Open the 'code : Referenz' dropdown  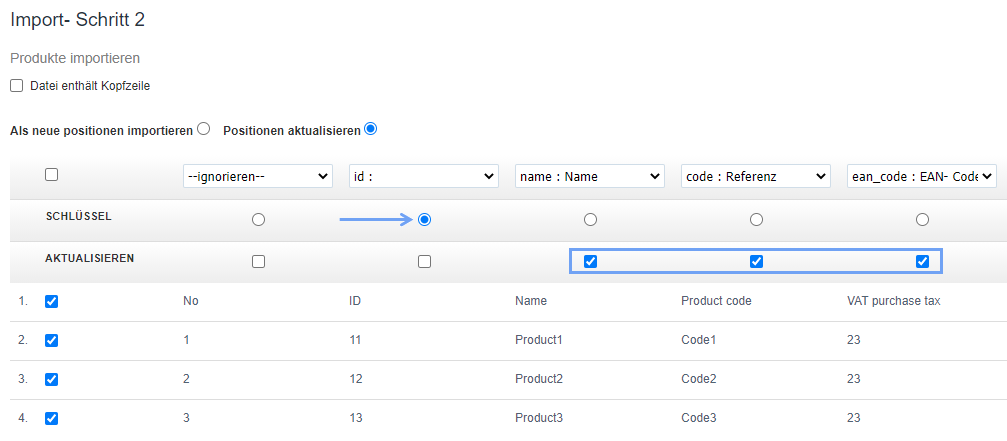(756, 176)
